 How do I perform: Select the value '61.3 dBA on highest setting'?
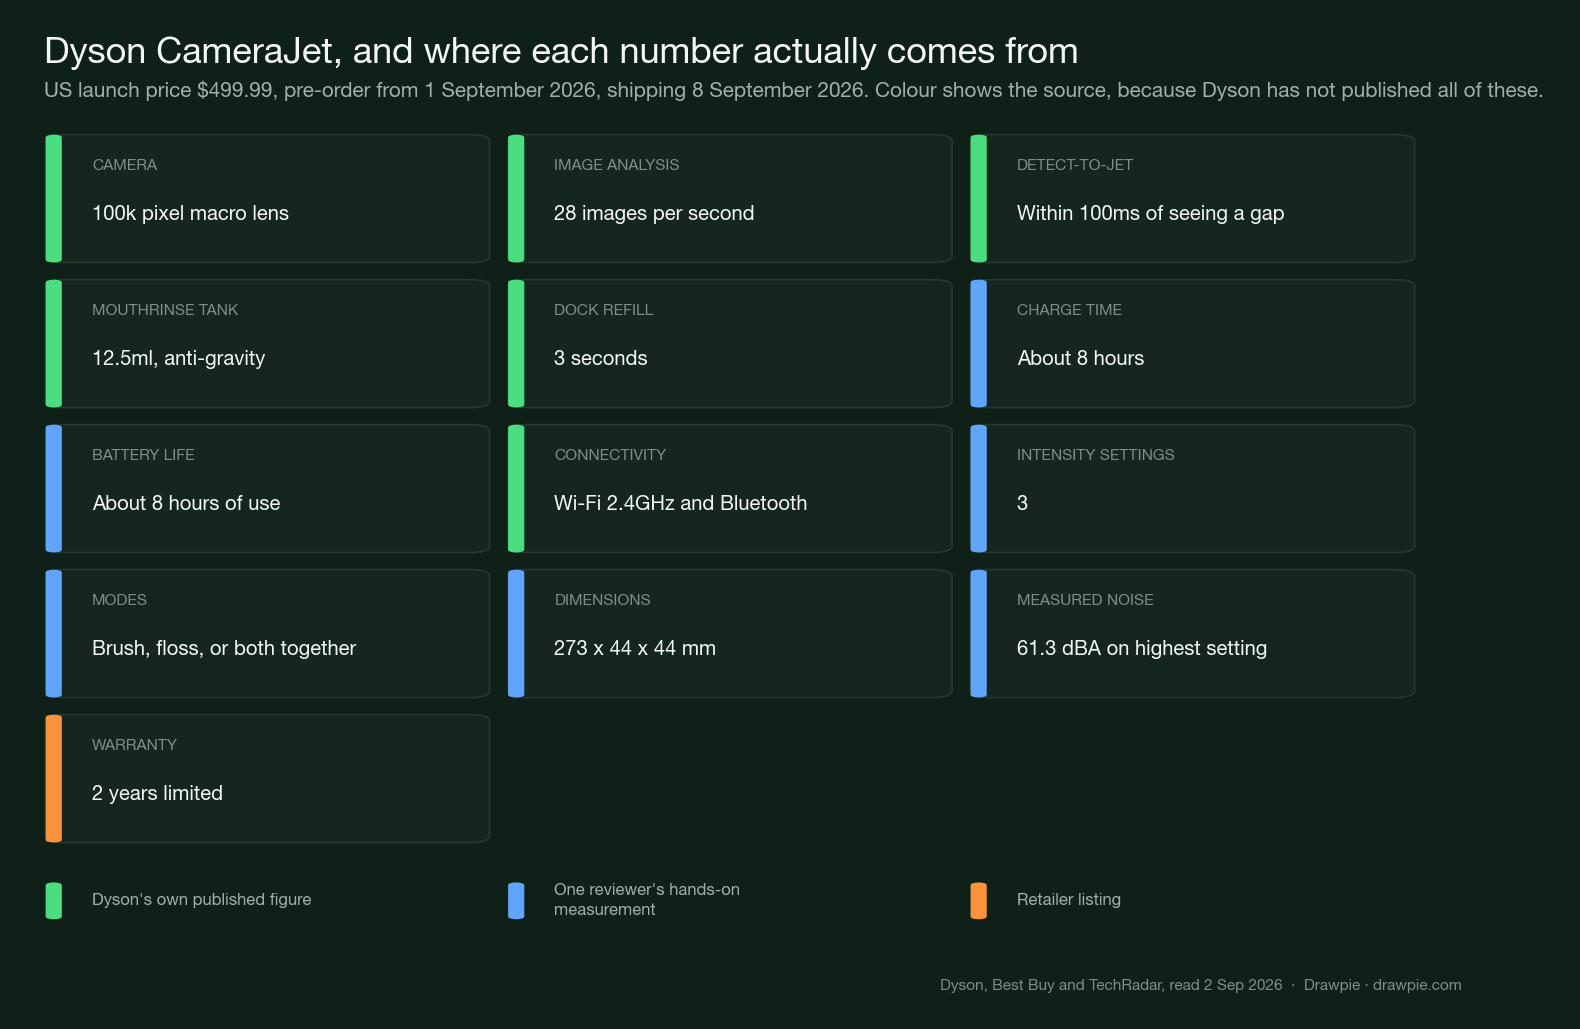(x=1142, y=648)
